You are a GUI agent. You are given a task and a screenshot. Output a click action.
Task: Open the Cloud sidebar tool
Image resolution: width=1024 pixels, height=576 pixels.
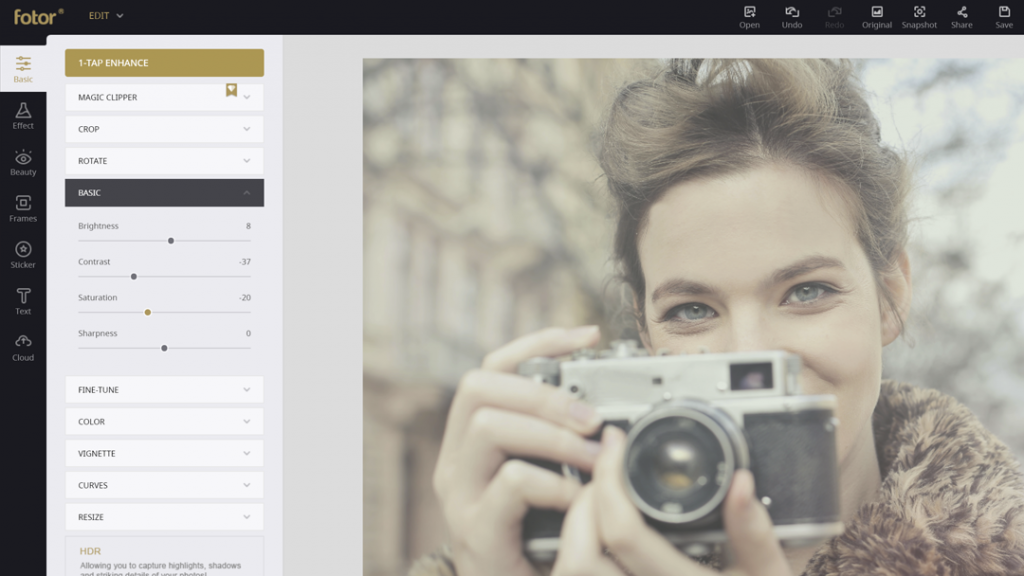coord(23,347)
